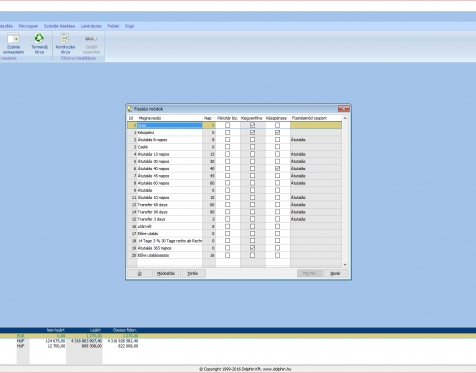Select the Átutalás 30 napos entry

click(x=170, y=161)
